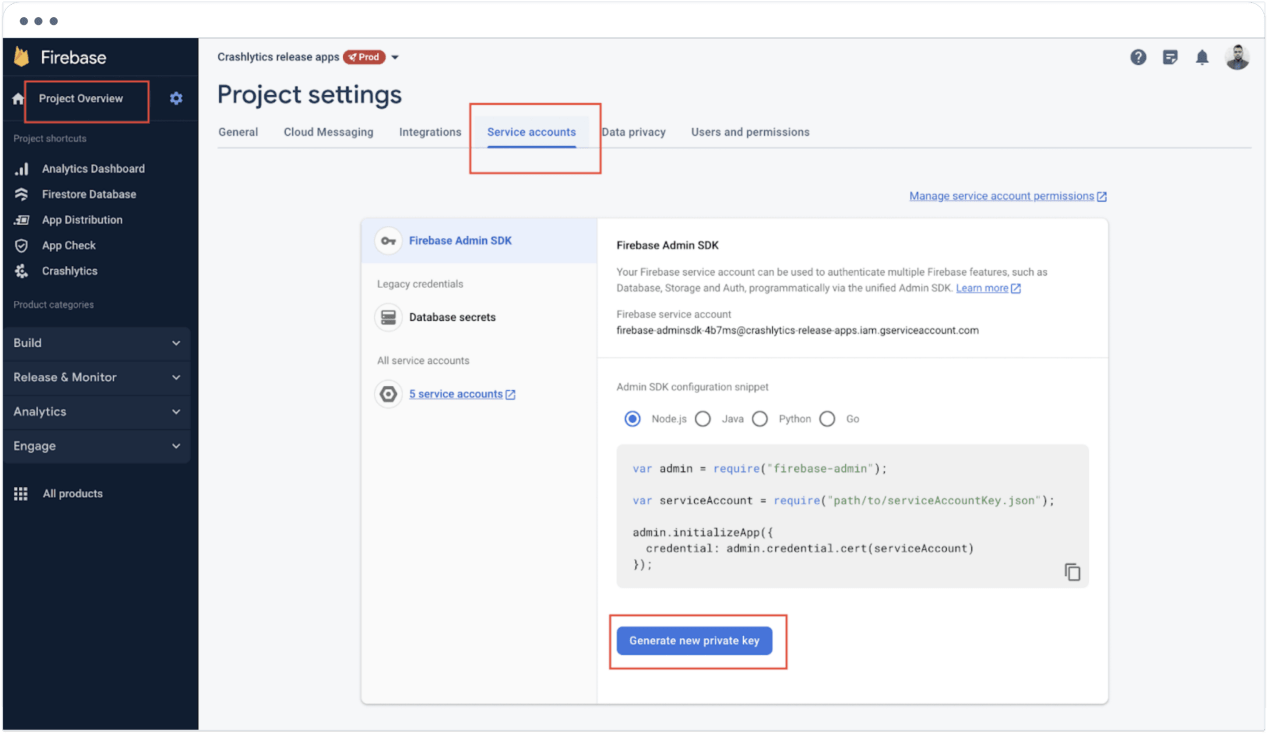Screen dimensions: 1268x734
Task: Select the Go radio button
Action: point(827,419)
